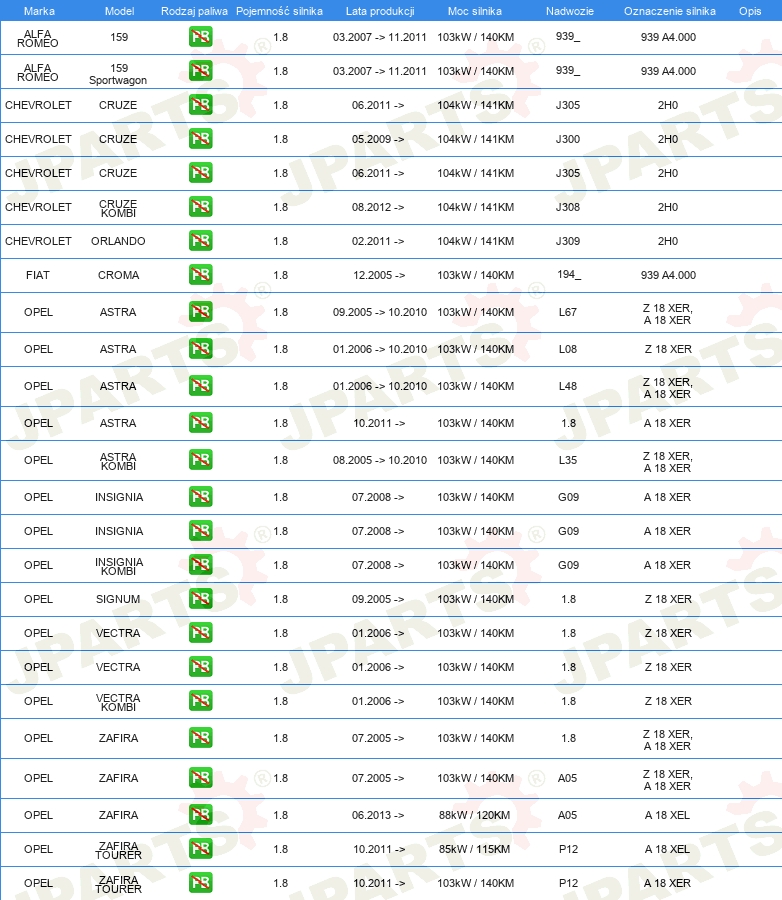Click the "05.2009 ->" production date cell

(378, 139)
